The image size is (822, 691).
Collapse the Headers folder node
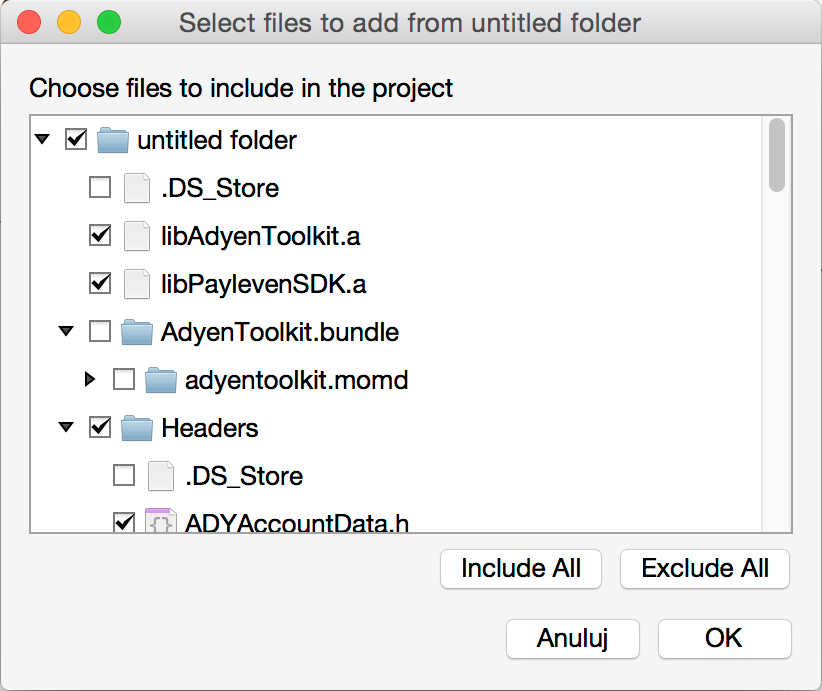click(x=66, y=427)
